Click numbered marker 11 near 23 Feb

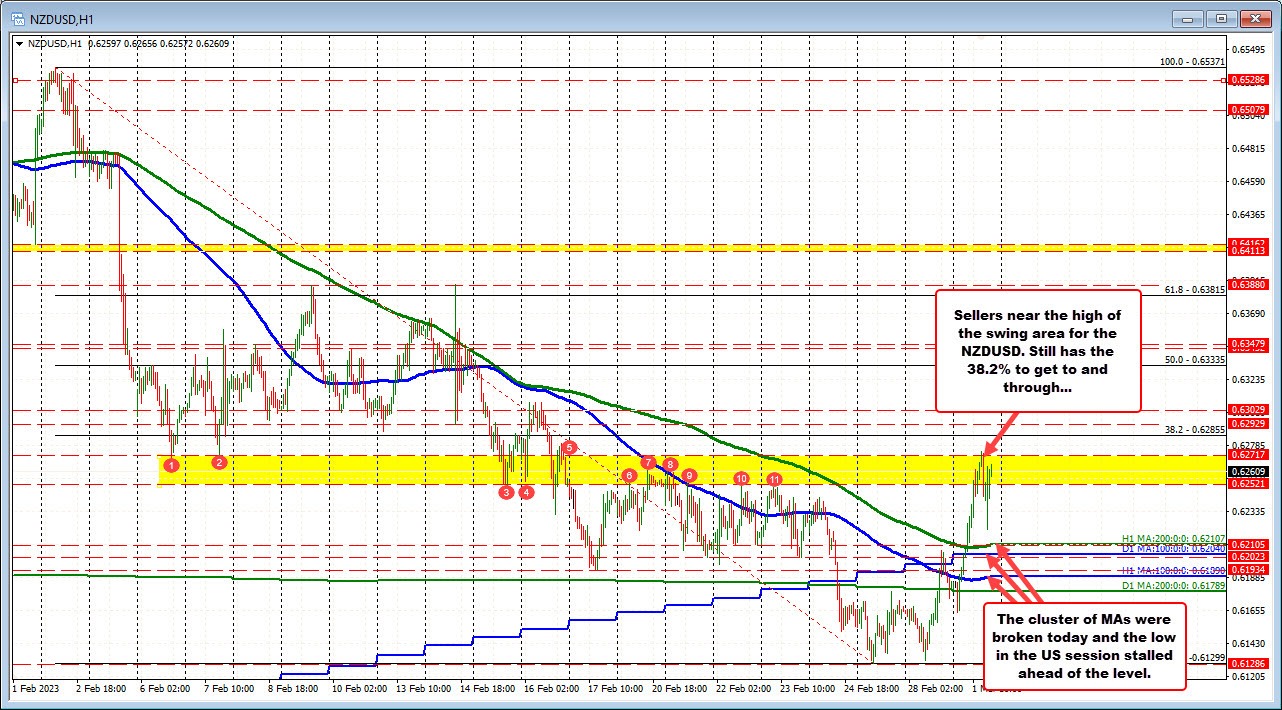click(x=773, y=479)
